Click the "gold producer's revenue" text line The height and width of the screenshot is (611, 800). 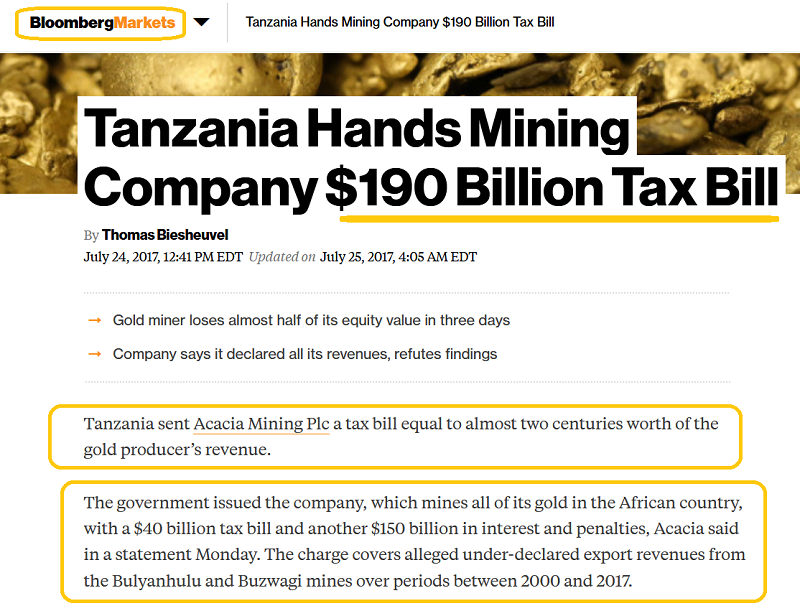177,450
